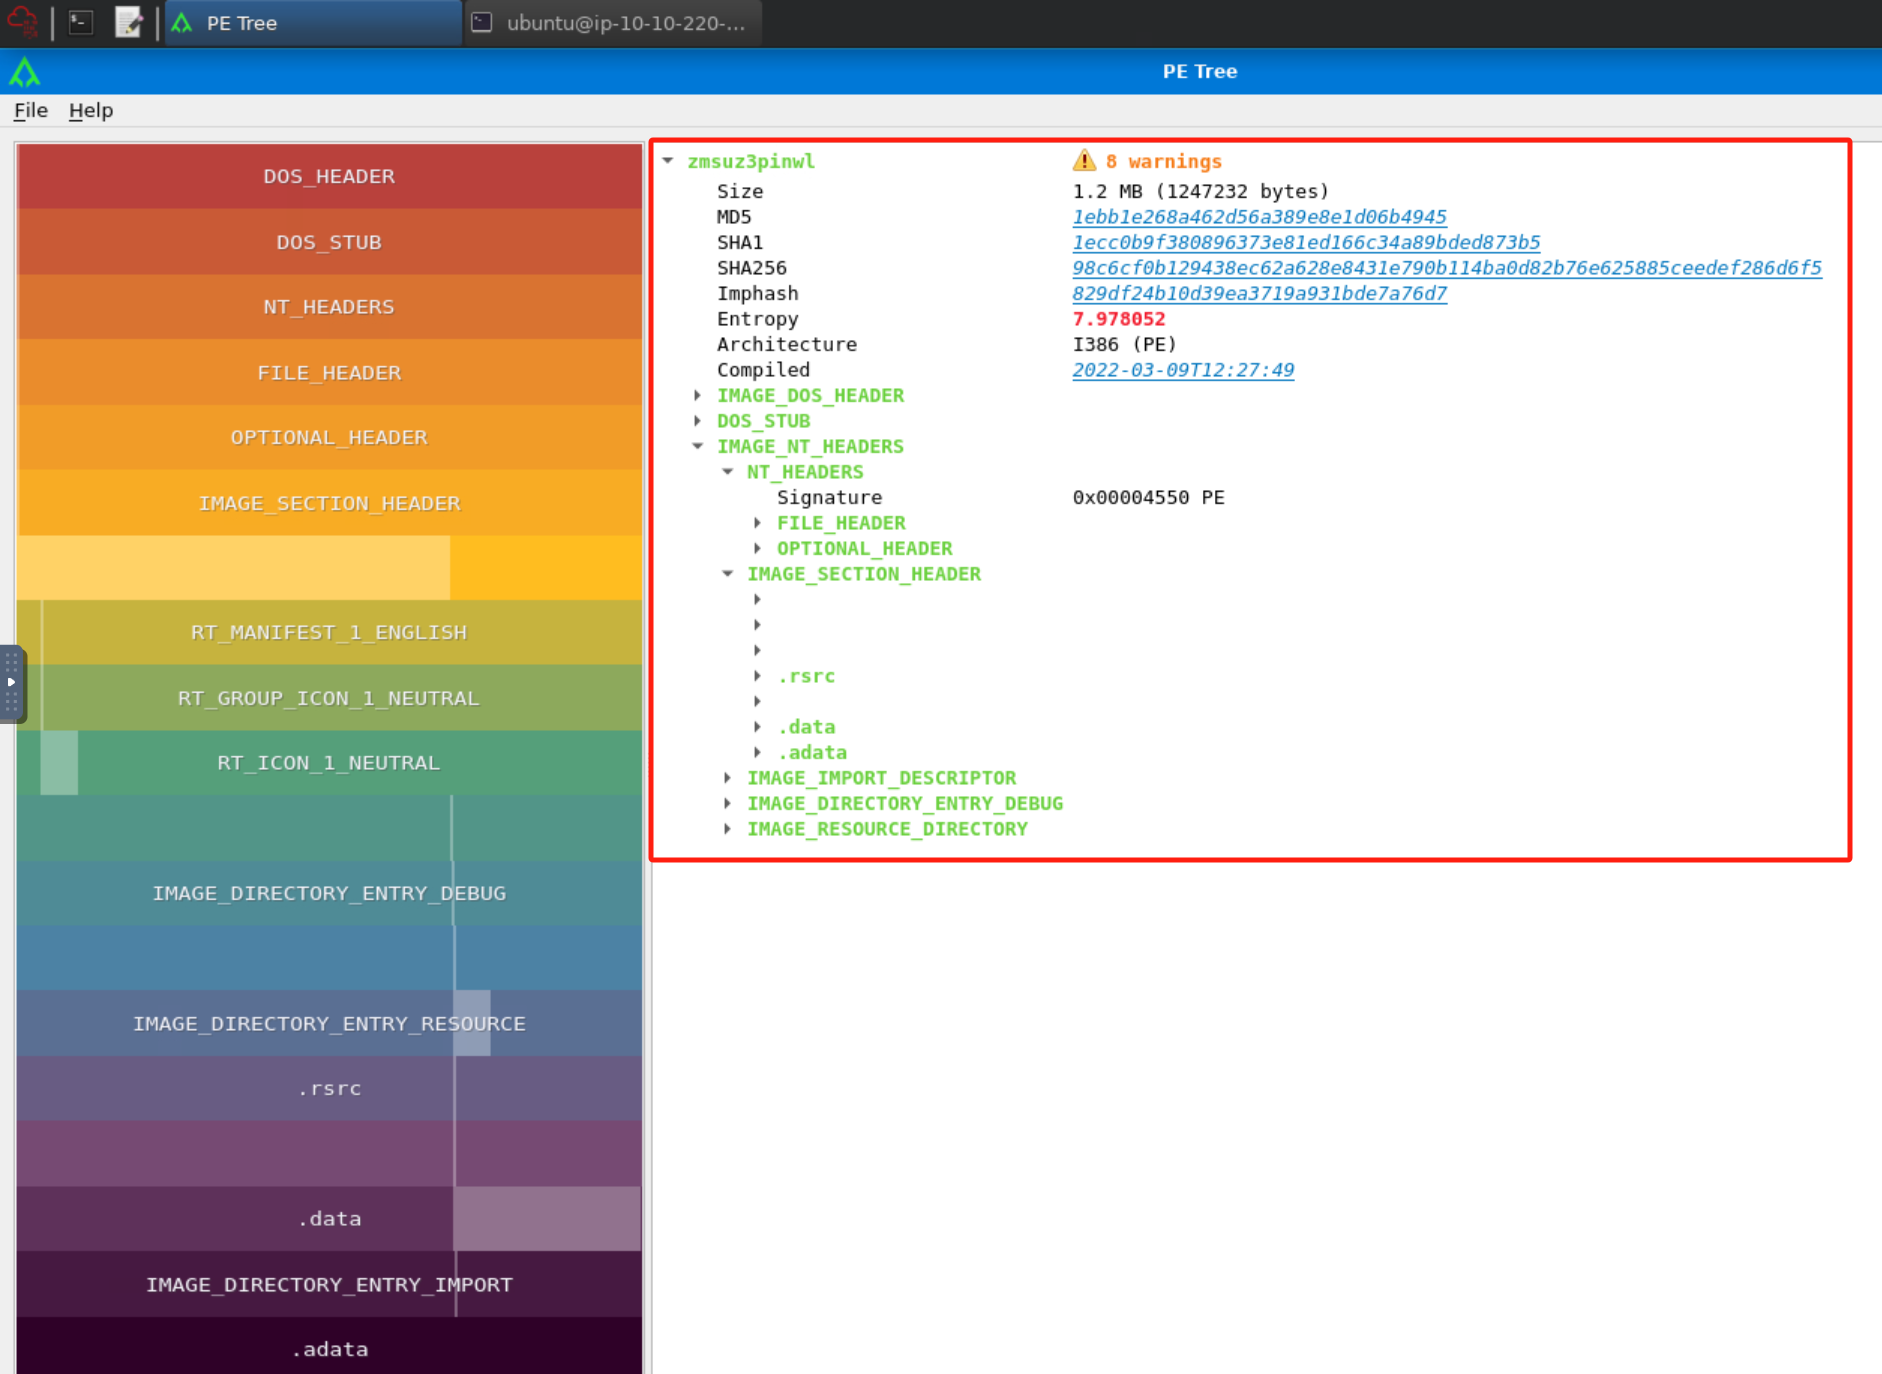Select the IMAGE_DIRECTORY_ENTRY_IMPORT map block

click(x=329, y=1284)
